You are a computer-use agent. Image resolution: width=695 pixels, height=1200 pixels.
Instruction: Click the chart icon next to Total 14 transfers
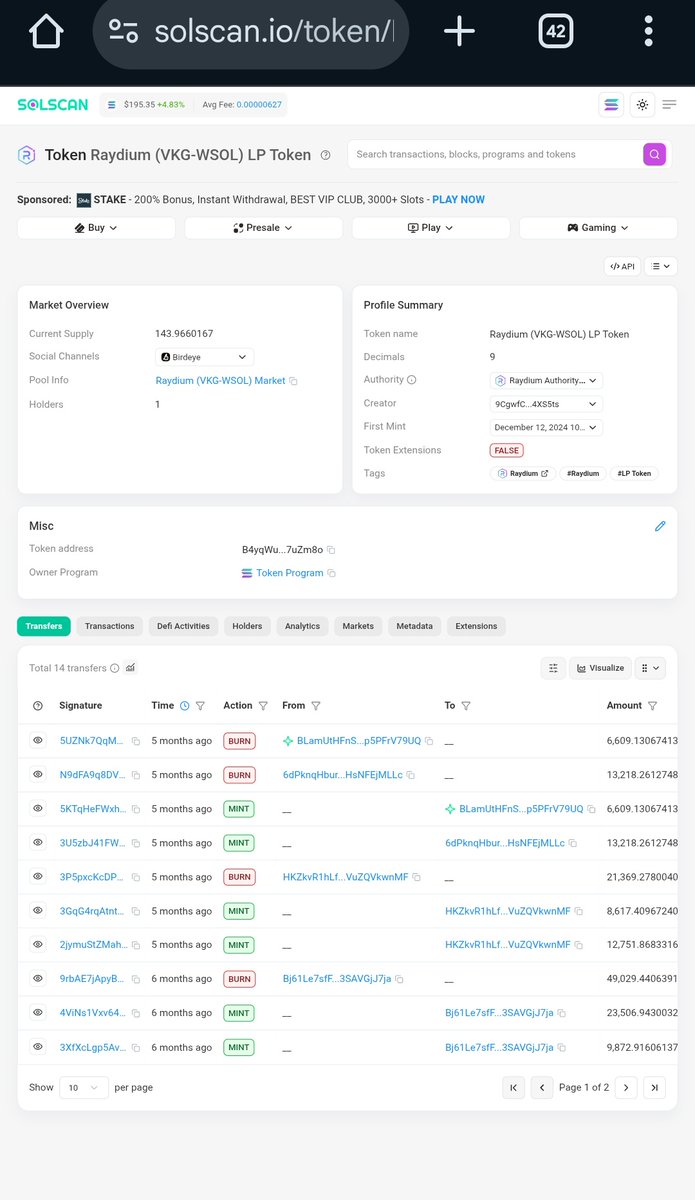pos(130,668)
